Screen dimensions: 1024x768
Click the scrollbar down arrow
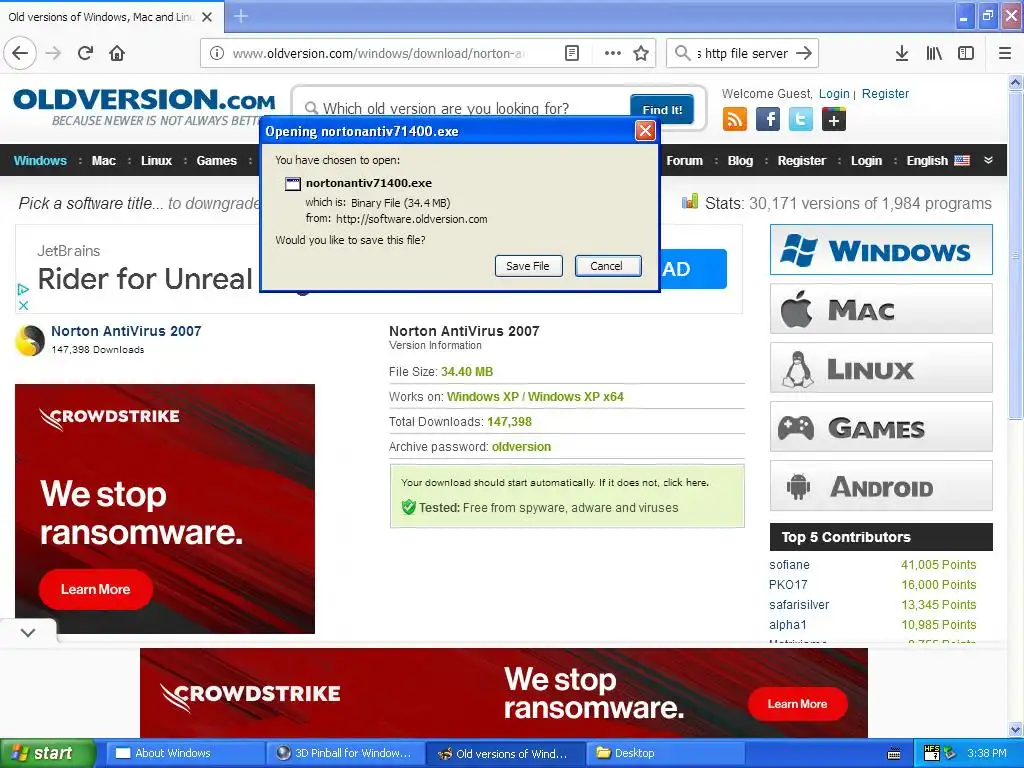(x=1015, y=730)
